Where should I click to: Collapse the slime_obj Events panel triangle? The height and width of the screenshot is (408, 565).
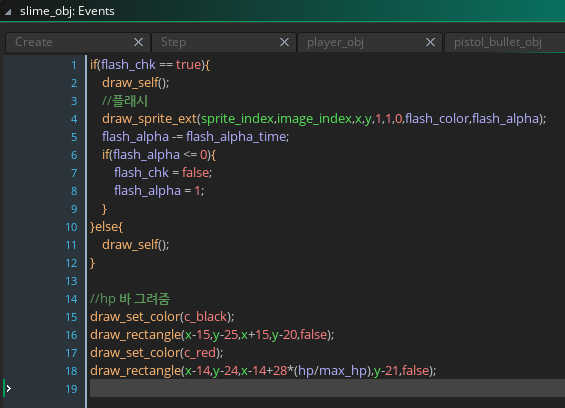pyautogui.click(x=8, y=12)
